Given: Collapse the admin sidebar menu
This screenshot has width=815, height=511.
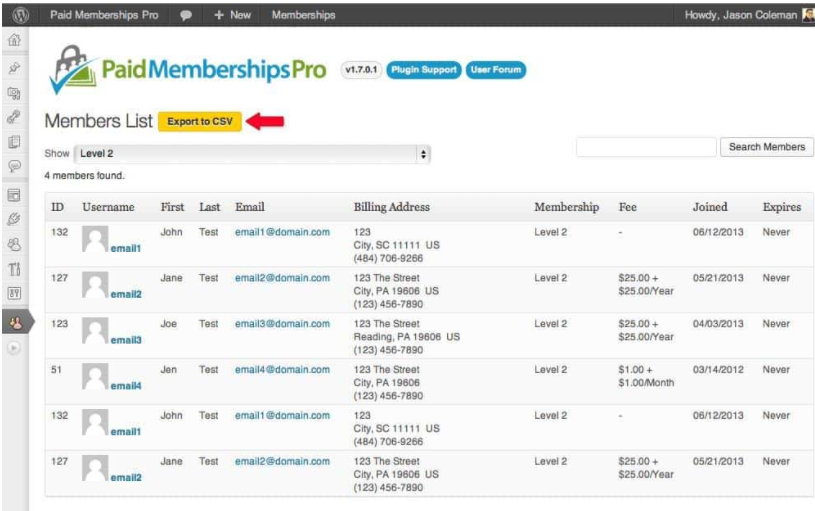Looking at the screenshot, I should point(14,348).
